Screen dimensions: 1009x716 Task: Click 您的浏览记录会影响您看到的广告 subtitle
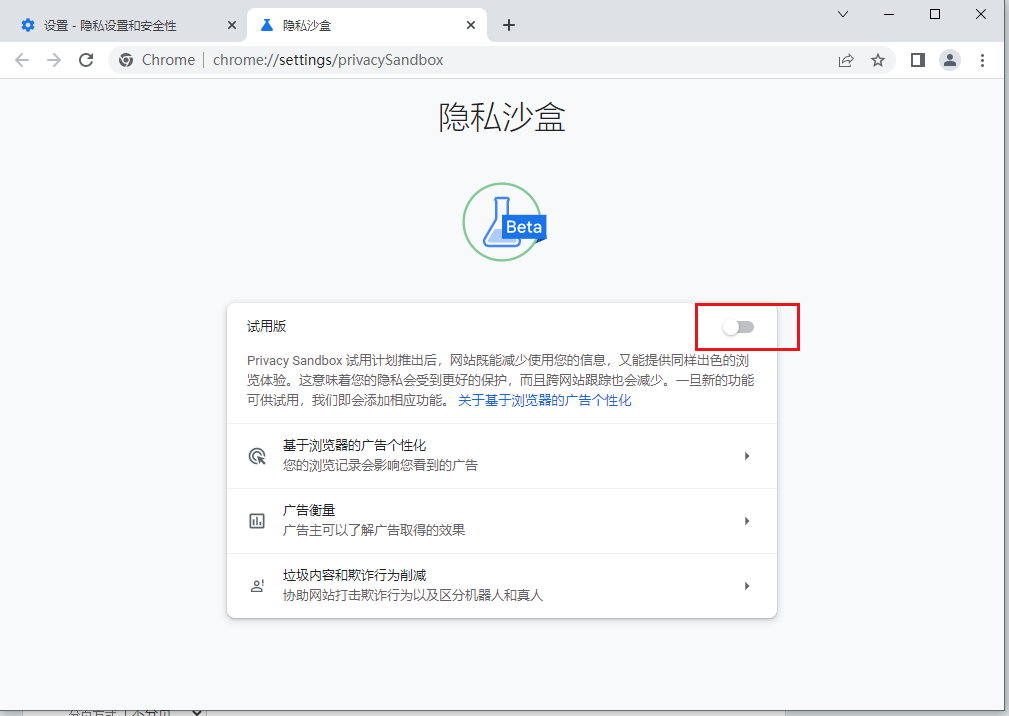point(380,465)
